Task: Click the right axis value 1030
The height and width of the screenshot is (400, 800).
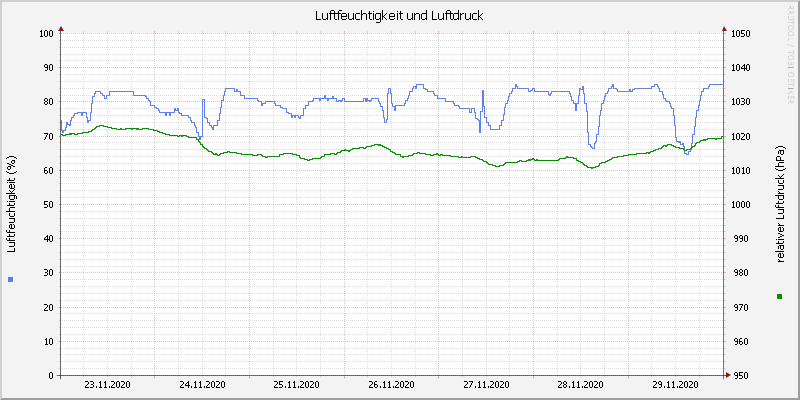Action: [741, 102]
